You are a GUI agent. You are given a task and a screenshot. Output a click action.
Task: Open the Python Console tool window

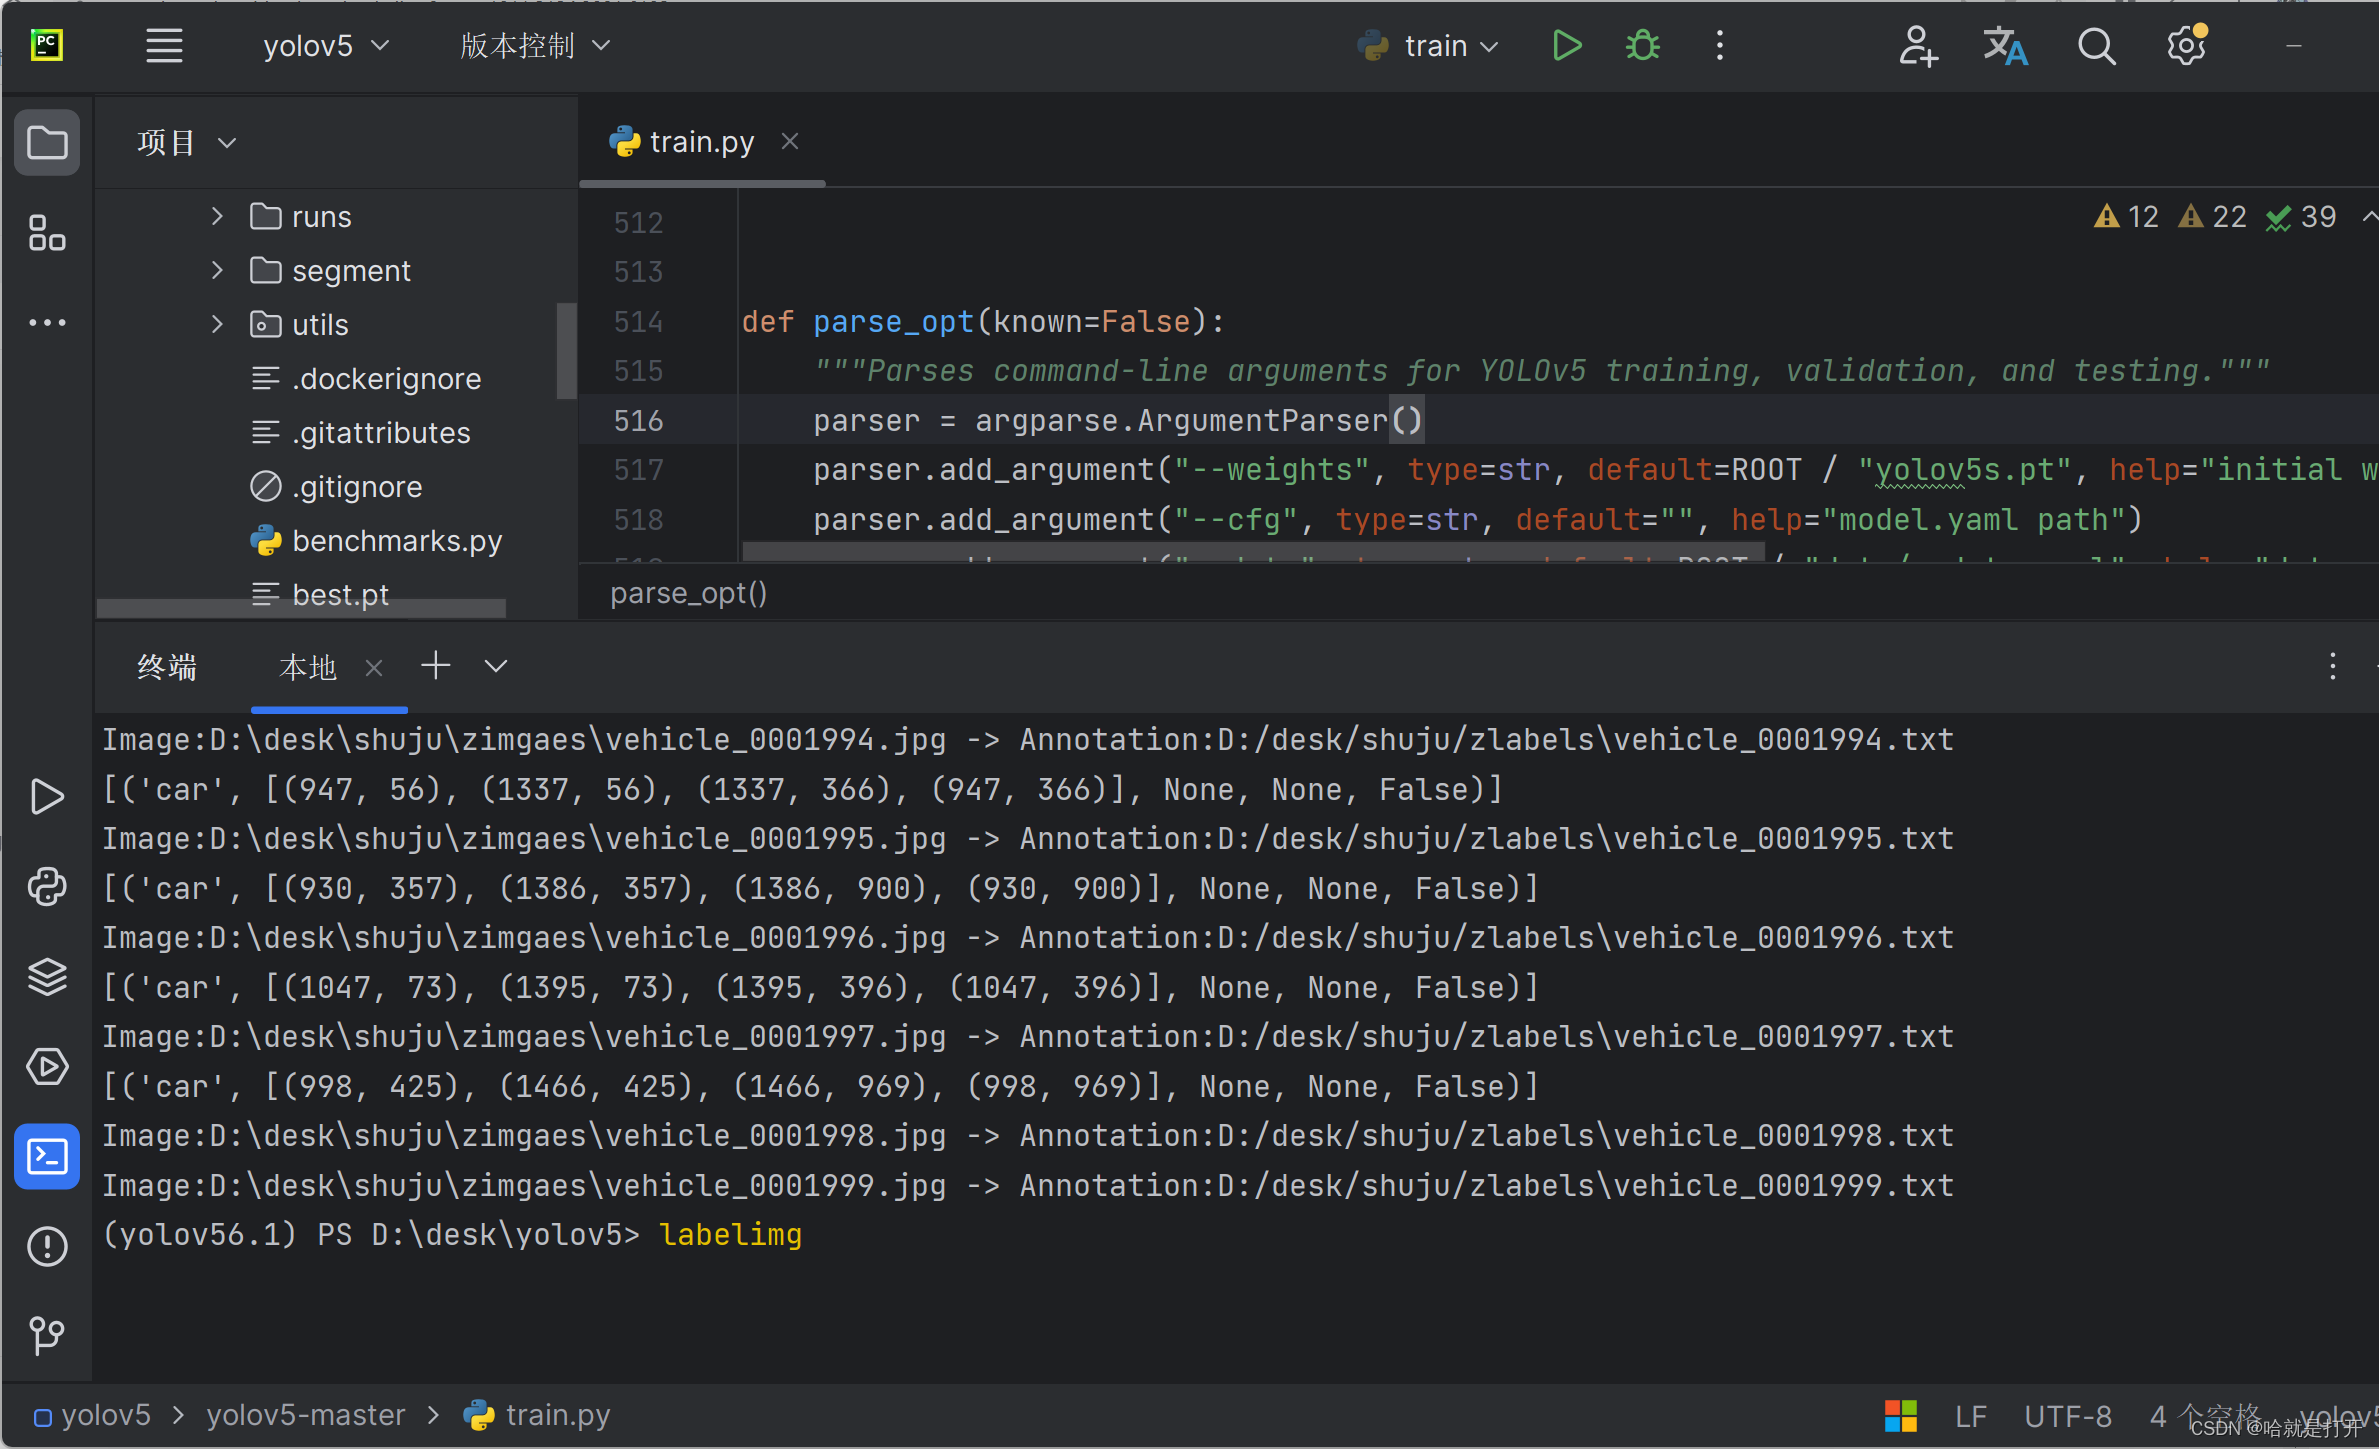[47, 886]
